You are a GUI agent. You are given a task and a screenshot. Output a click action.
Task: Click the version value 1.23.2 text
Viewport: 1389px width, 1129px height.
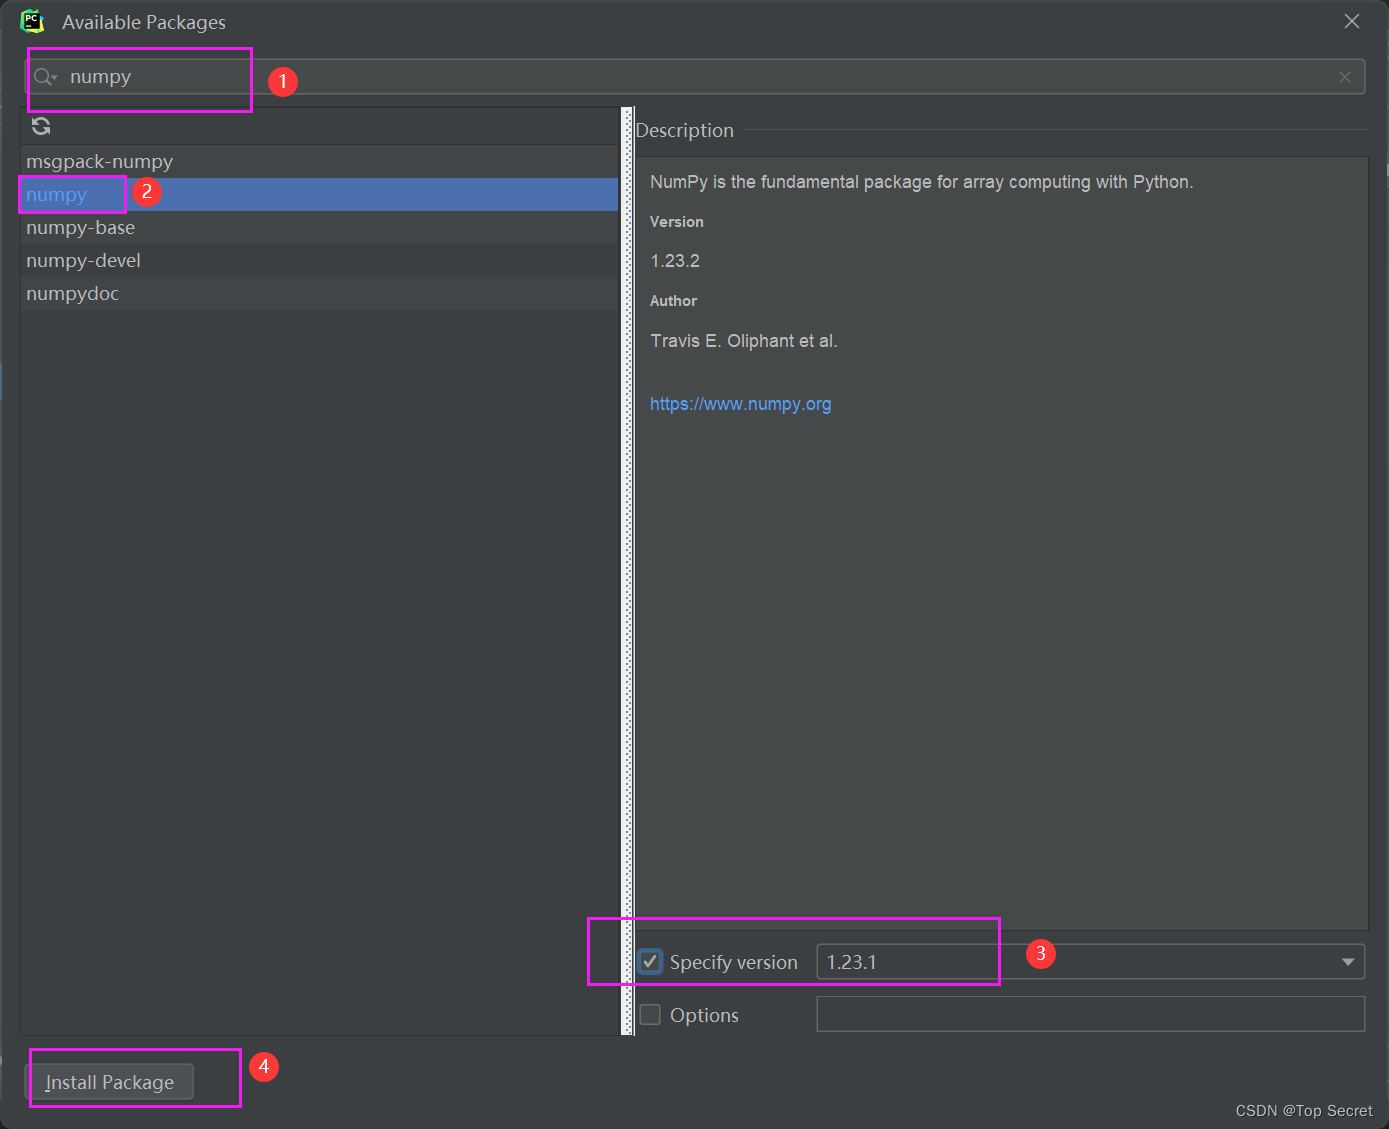pyautogui.click(x=675, y=261)
